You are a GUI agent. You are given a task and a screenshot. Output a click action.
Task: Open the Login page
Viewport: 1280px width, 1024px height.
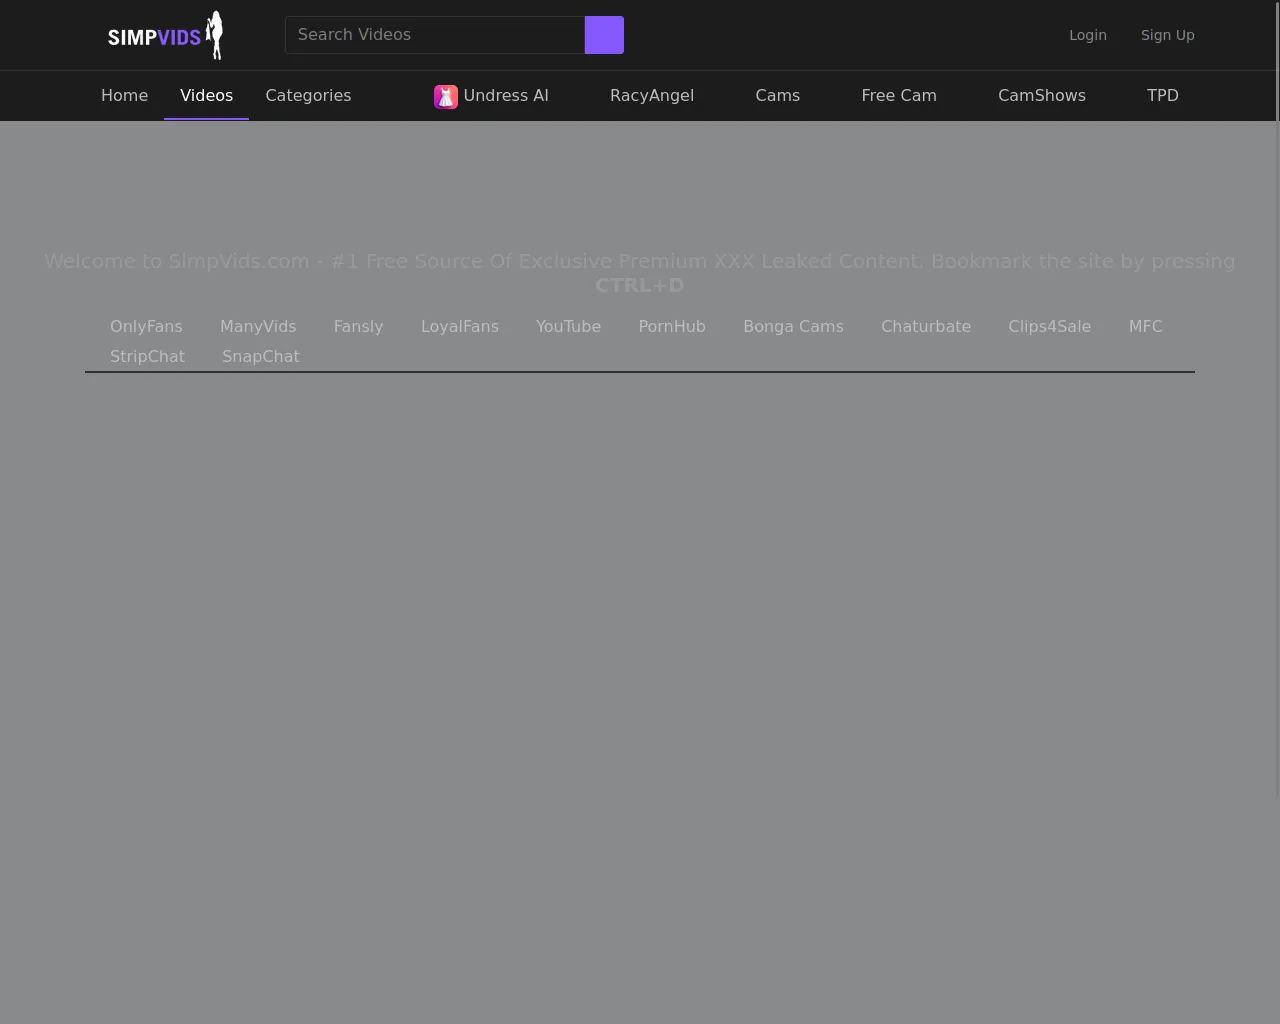(1087, 35)
